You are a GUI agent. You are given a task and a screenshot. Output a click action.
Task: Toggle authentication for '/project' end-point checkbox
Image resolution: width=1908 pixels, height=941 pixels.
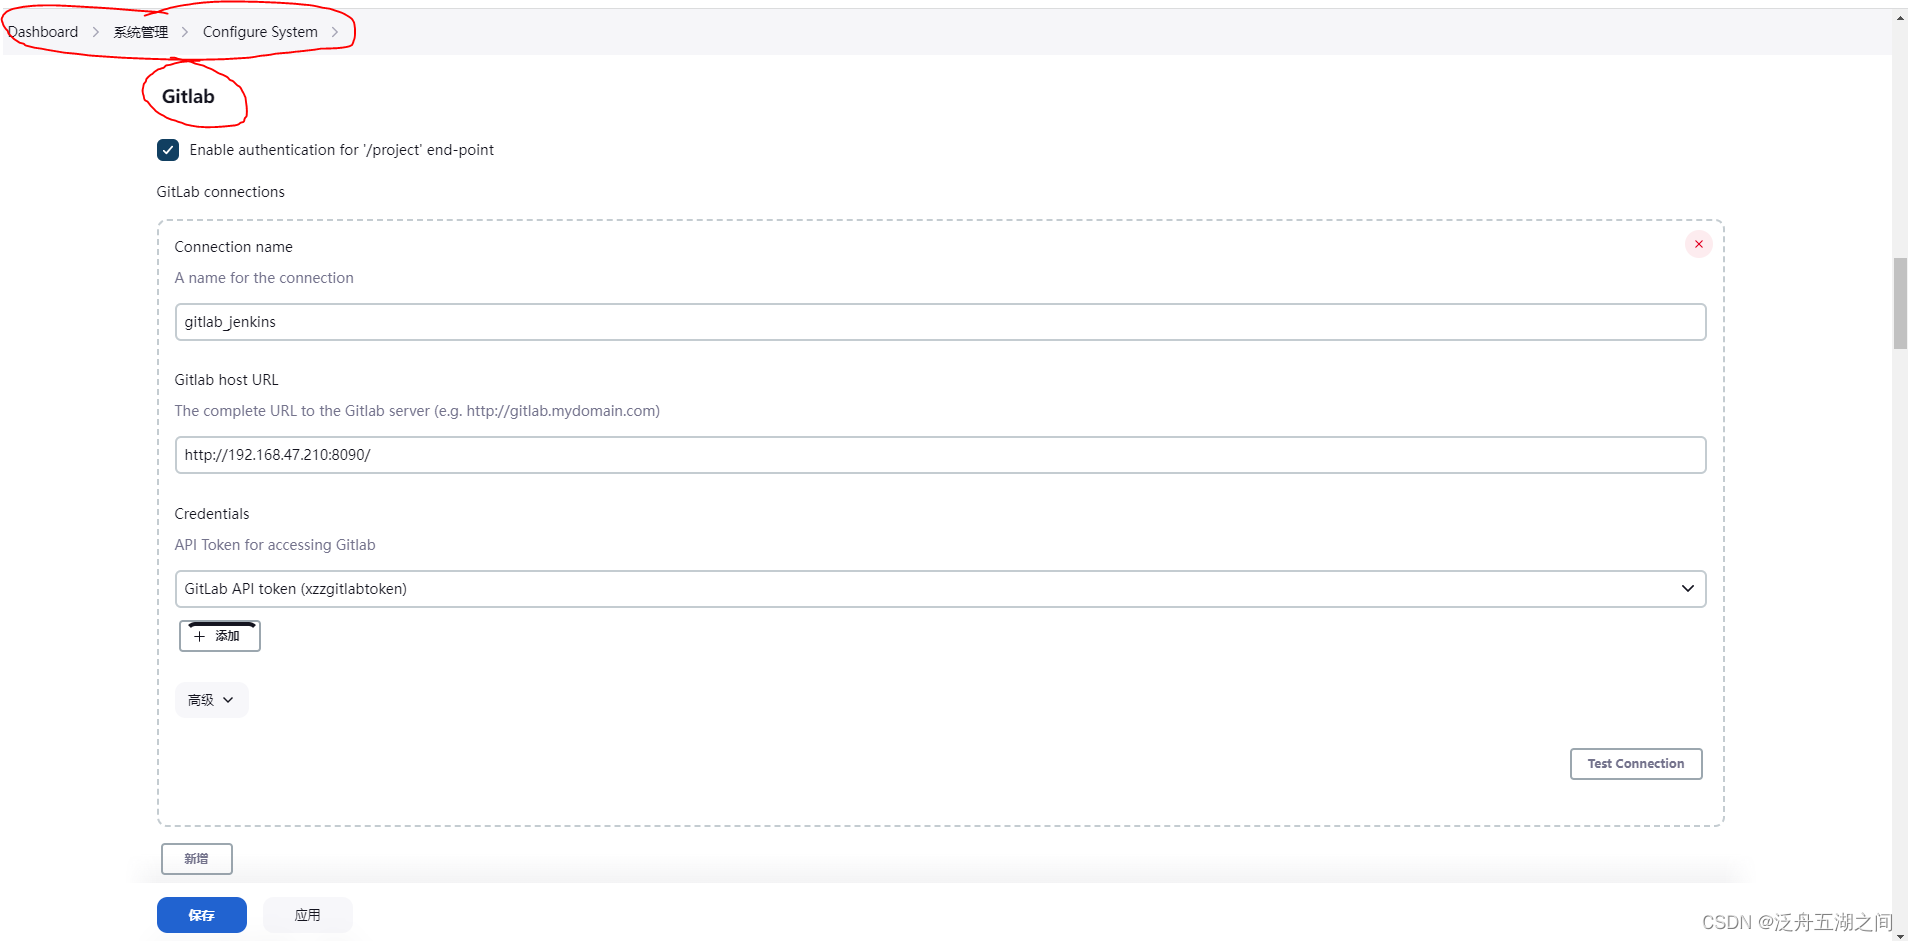tap(168, 150)
